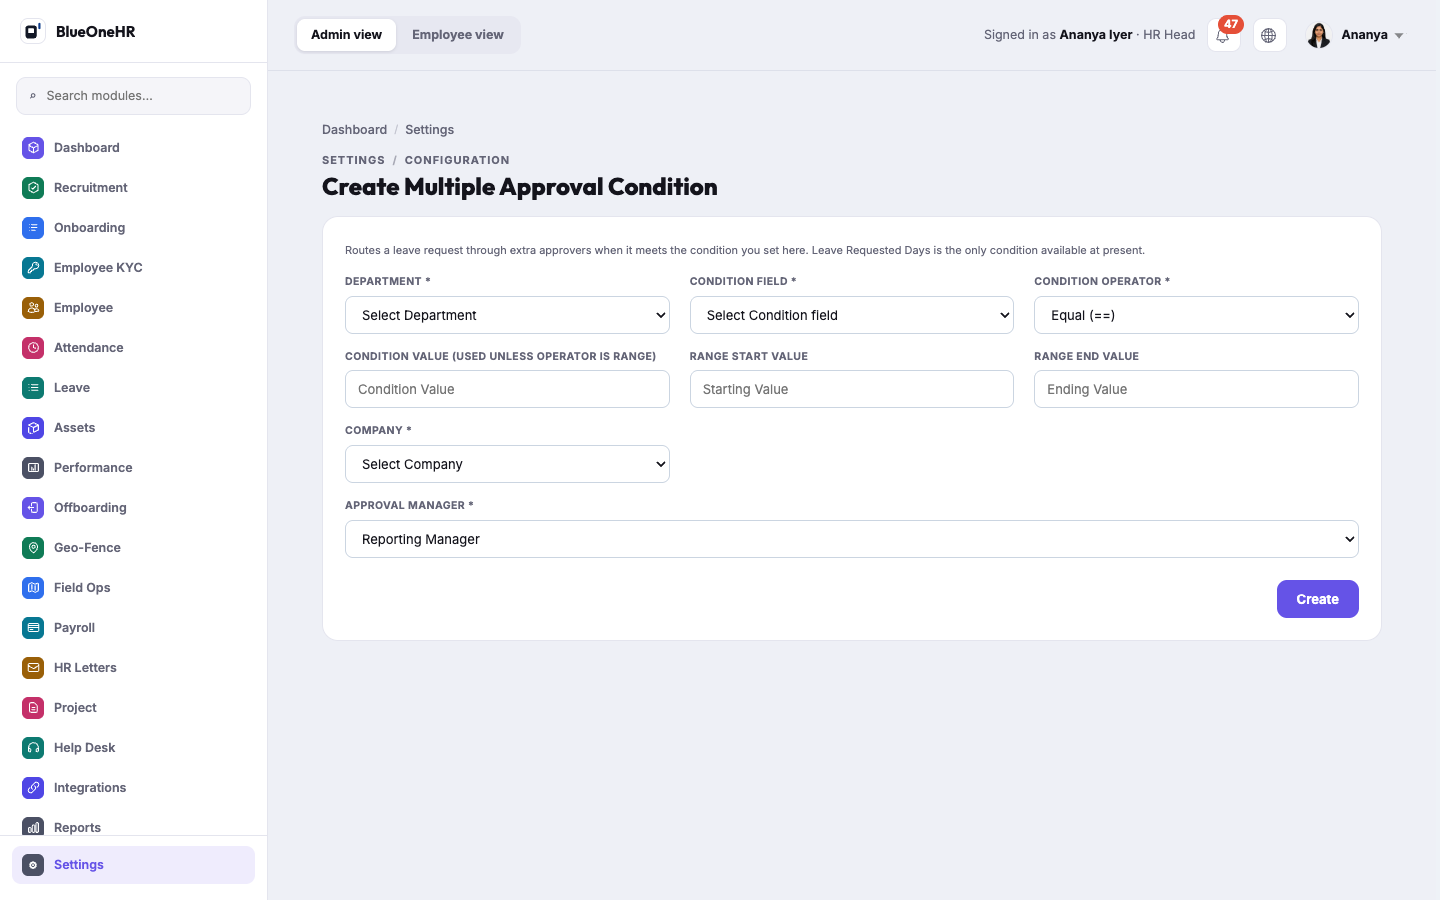Click Ananya's profile avatar
The image size is (1440, 900).
coord(1319,35)
